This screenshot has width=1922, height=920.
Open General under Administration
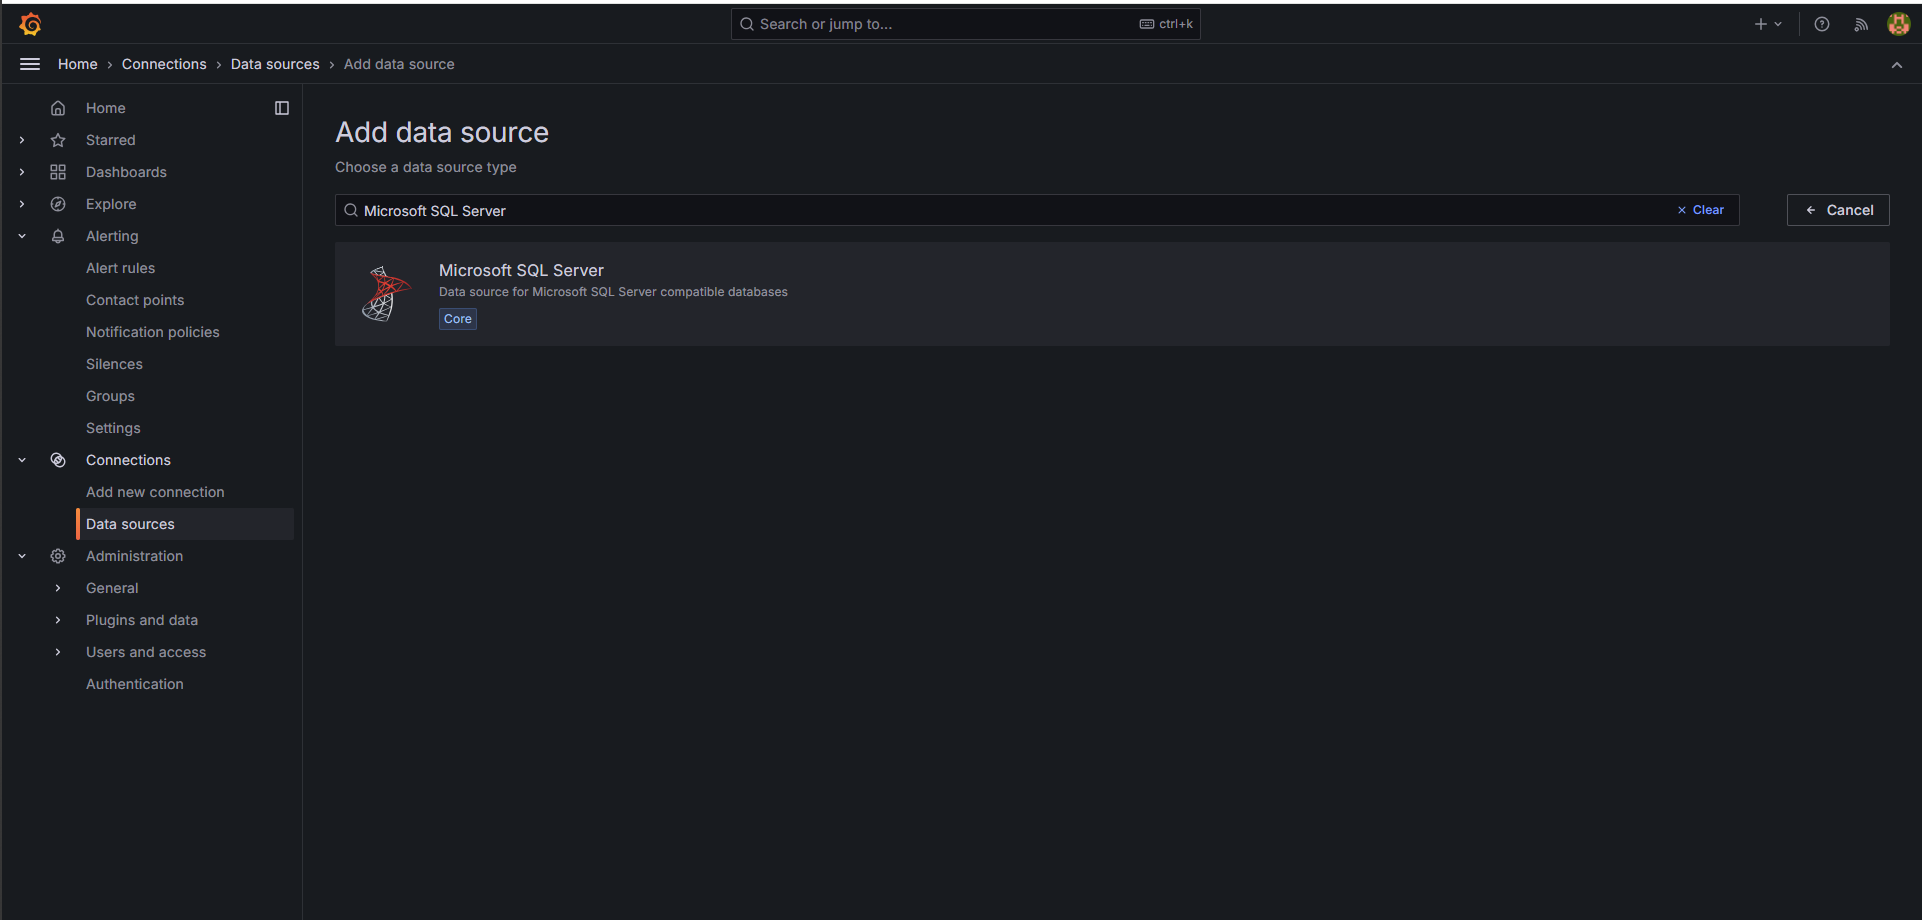(112, 588)
